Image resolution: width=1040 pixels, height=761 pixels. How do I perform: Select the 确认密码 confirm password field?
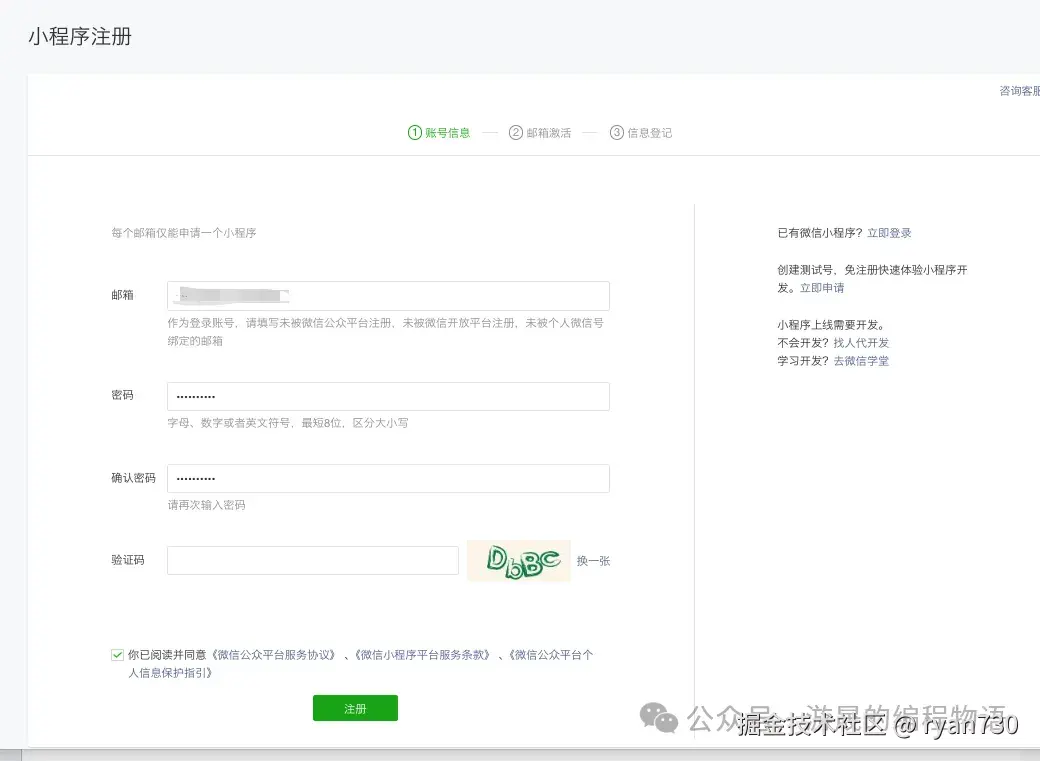pyautogui.click(x=388, y=478)
